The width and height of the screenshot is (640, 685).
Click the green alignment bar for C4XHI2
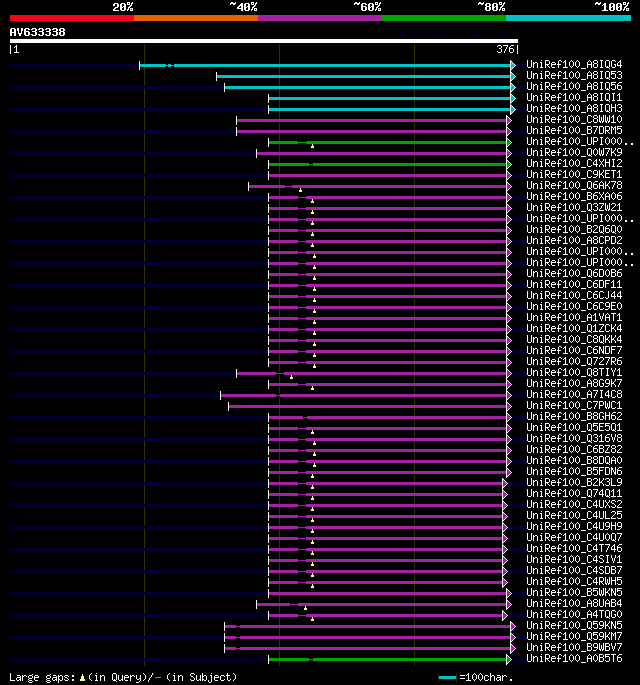coord(387,164)
